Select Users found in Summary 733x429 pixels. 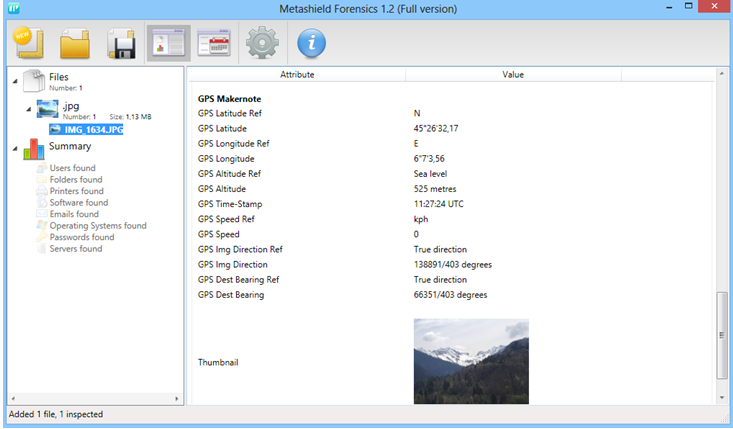(72, 168)
